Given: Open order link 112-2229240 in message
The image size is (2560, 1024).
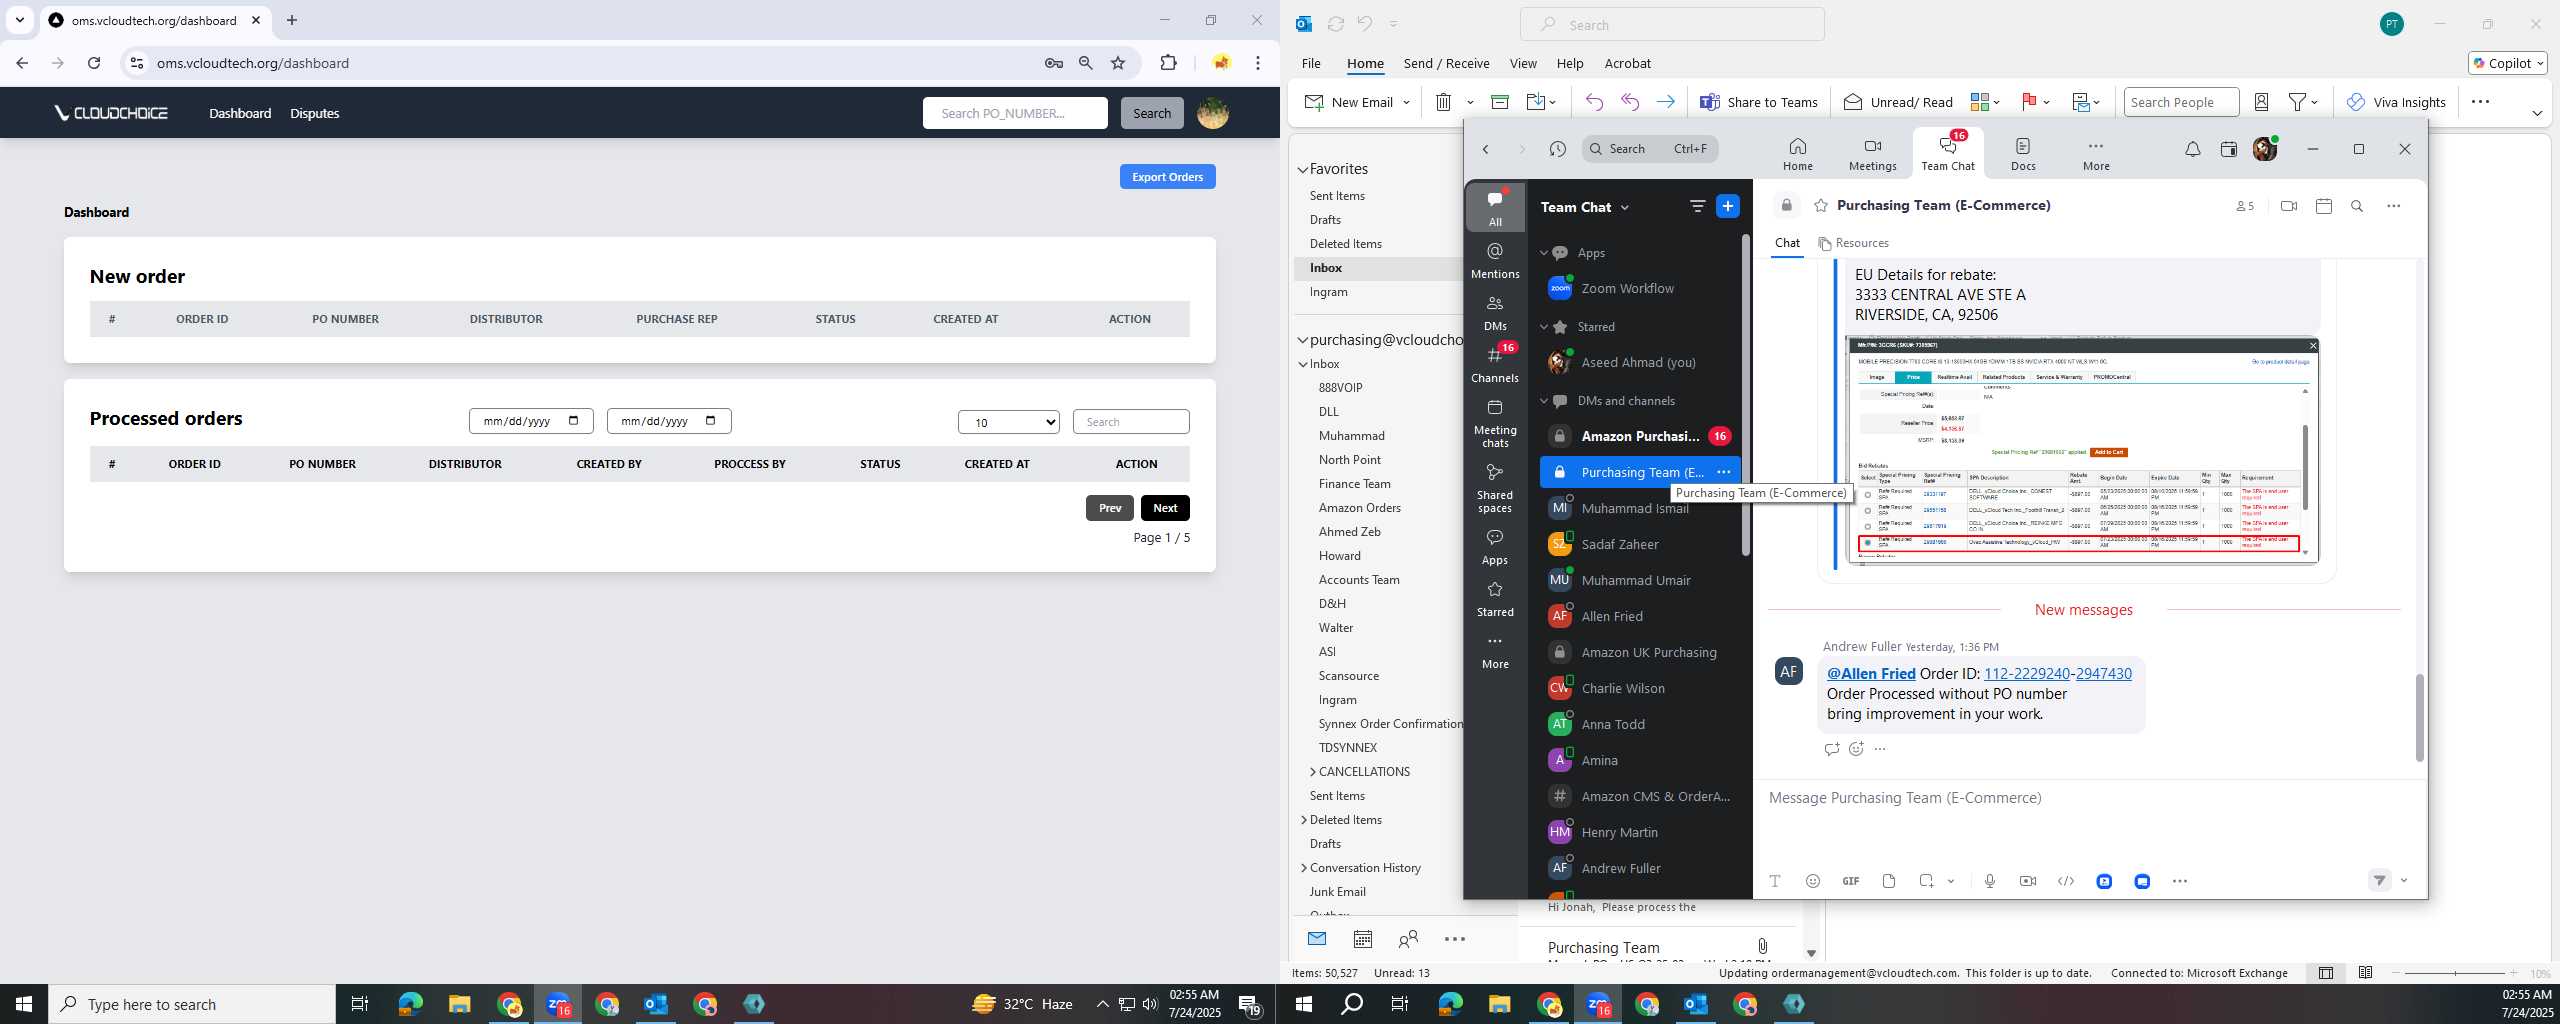Looking at the screenshot, I should point(2026,674).
